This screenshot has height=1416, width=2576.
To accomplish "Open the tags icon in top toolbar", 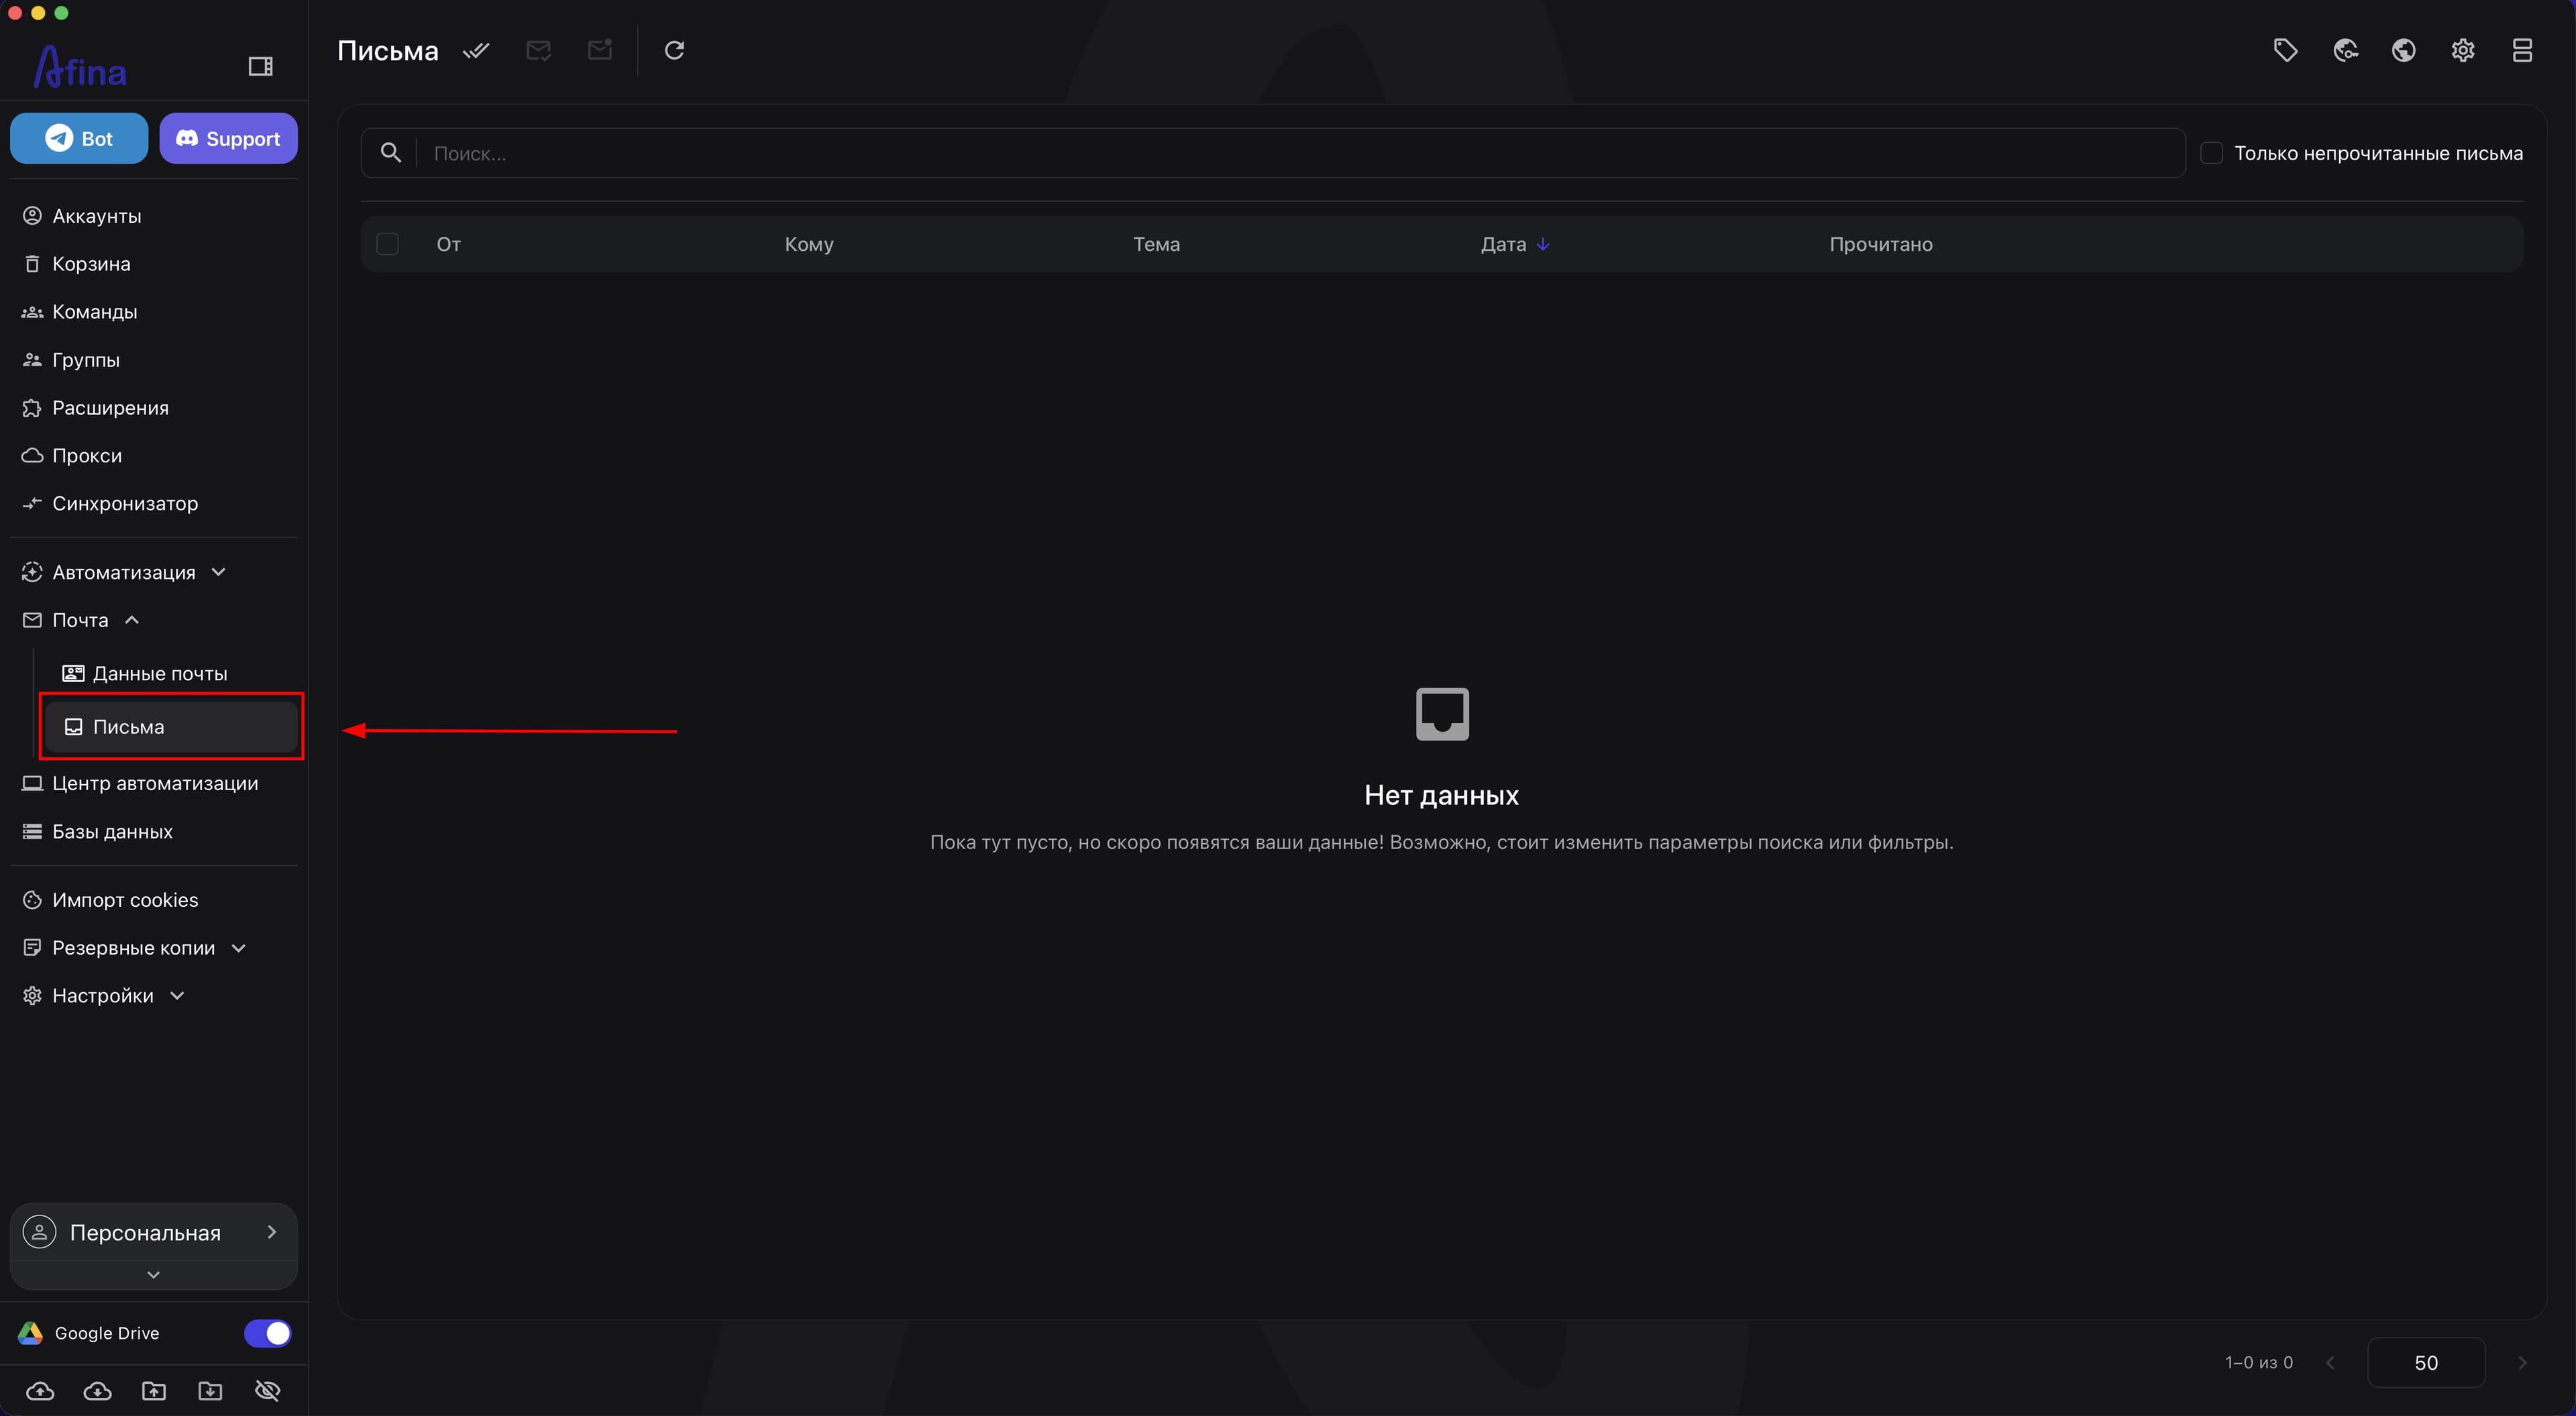I will pos(2285,50).
